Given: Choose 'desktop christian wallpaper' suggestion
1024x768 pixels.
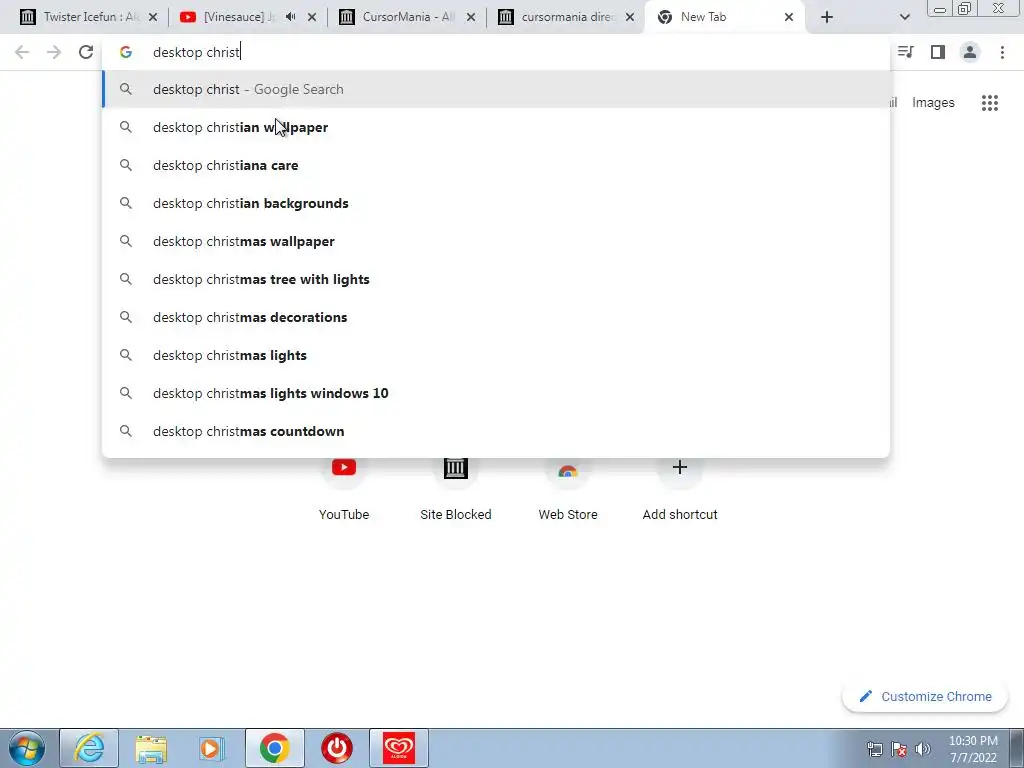Looking at the screenshot, I should tap(496, 127).
